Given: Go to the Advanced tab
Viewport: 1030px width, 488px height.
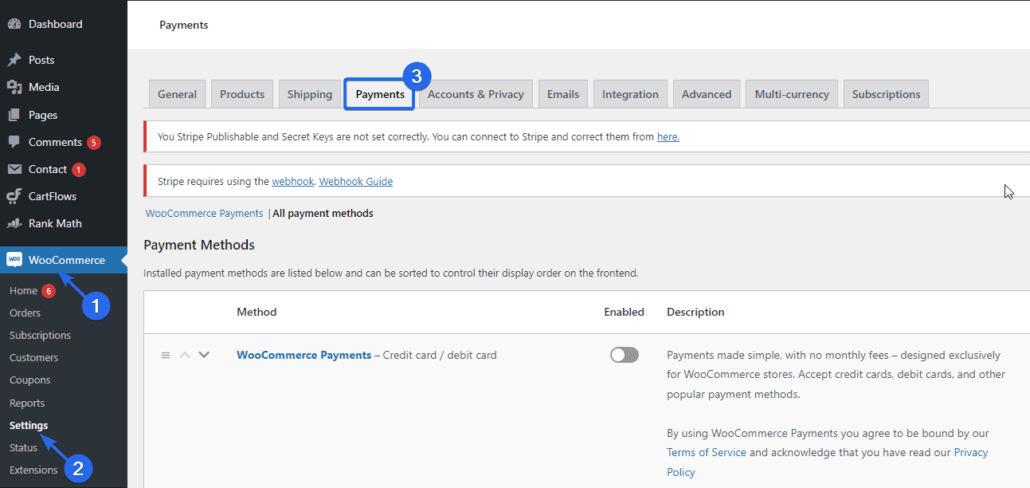Looking at the screenshot, I should 706,94.
